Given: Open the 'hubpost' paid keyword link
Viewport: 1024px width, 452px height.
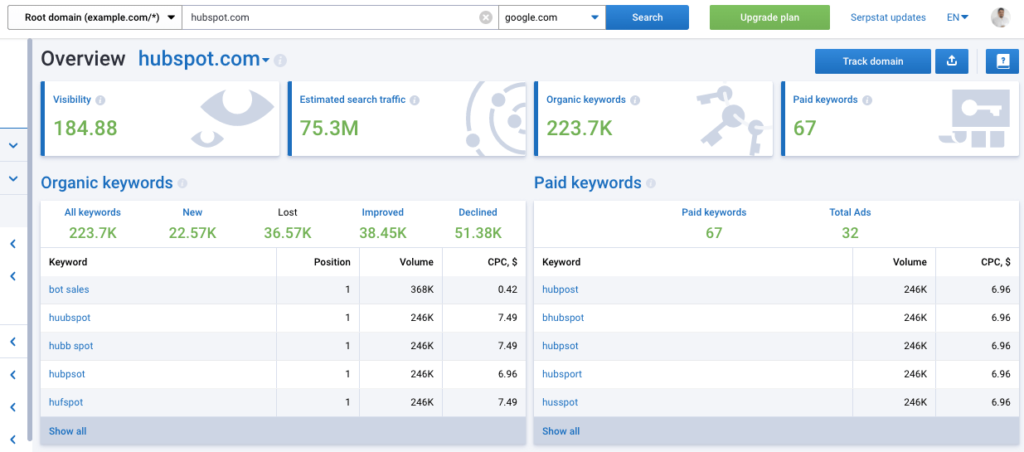Looking at the screenshot, I should (x=560, y=289).
